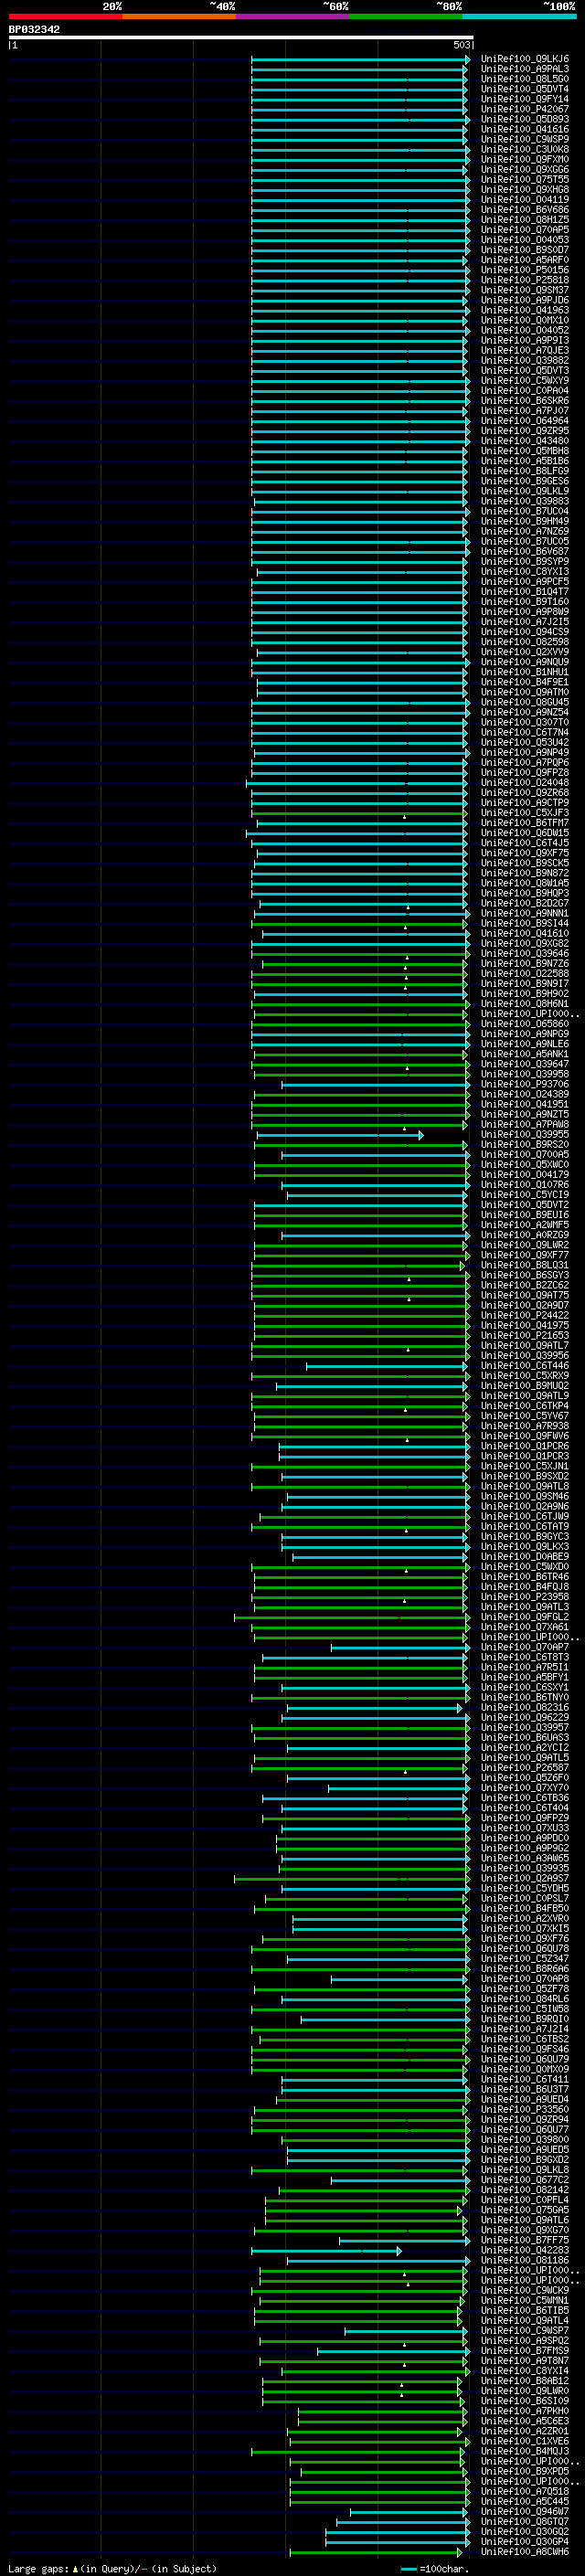The image size is (585, 2576).
Task: Select hit UniRef100_A8CWH6
Action: (x=525, y=2552)
